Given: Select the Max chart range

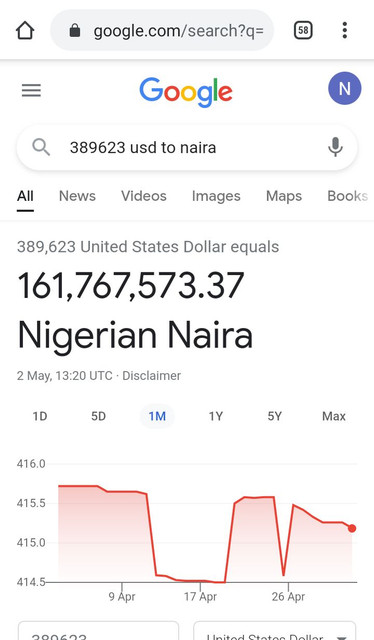Looking at the screenshot, I should 334,416.
